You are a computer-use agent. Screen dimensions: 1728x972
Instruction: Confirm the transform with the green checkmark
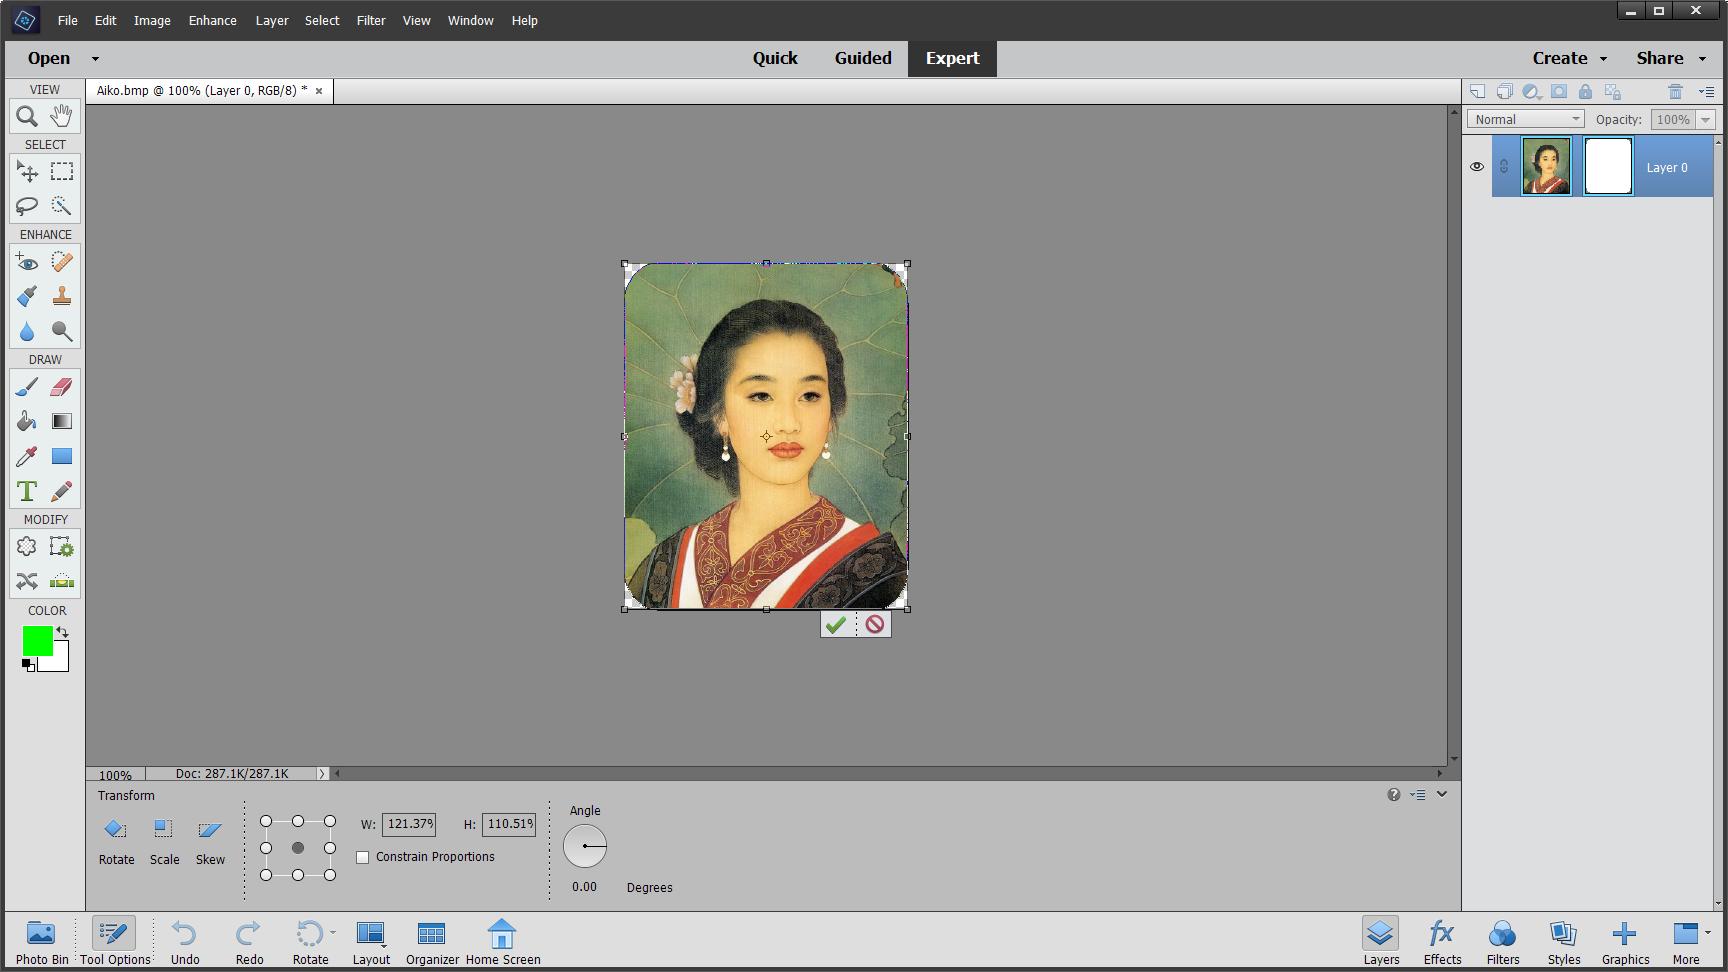[x=836, y=624]
